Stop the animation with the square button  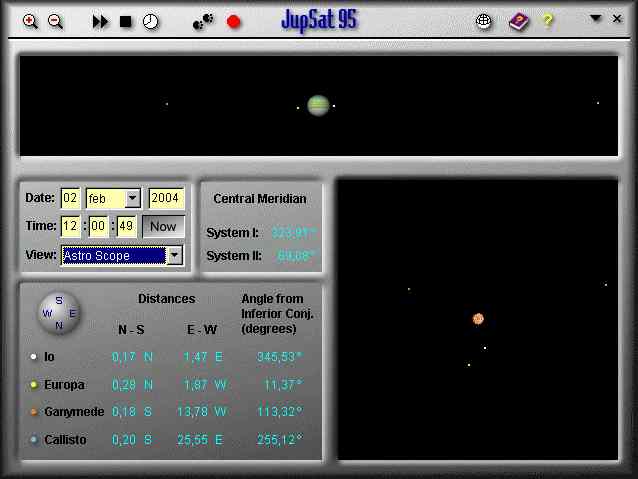126,22
